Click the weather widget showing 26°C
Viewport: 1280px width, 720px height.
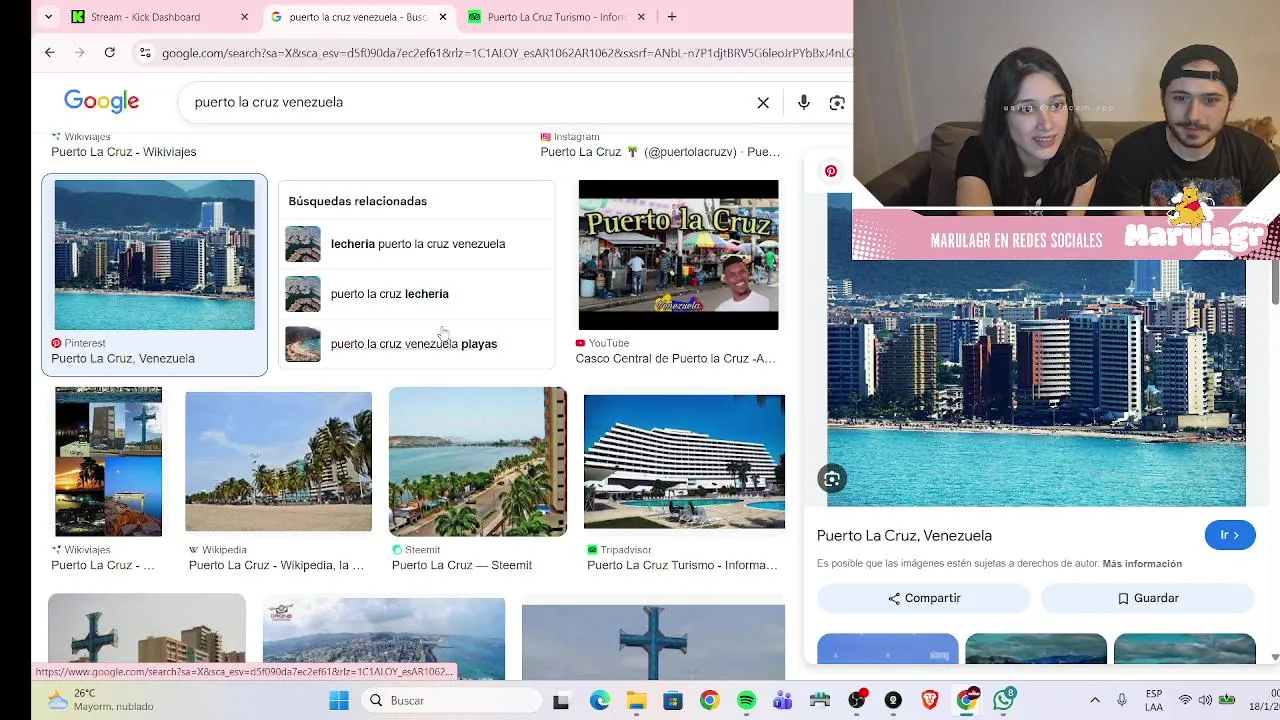[x=102, y=700]
